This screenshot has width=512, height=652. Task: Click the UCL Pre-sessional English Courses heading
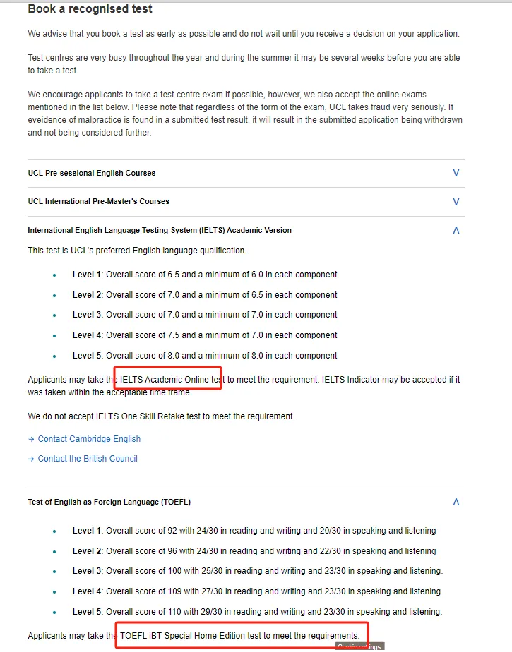(x=92, y=173)
